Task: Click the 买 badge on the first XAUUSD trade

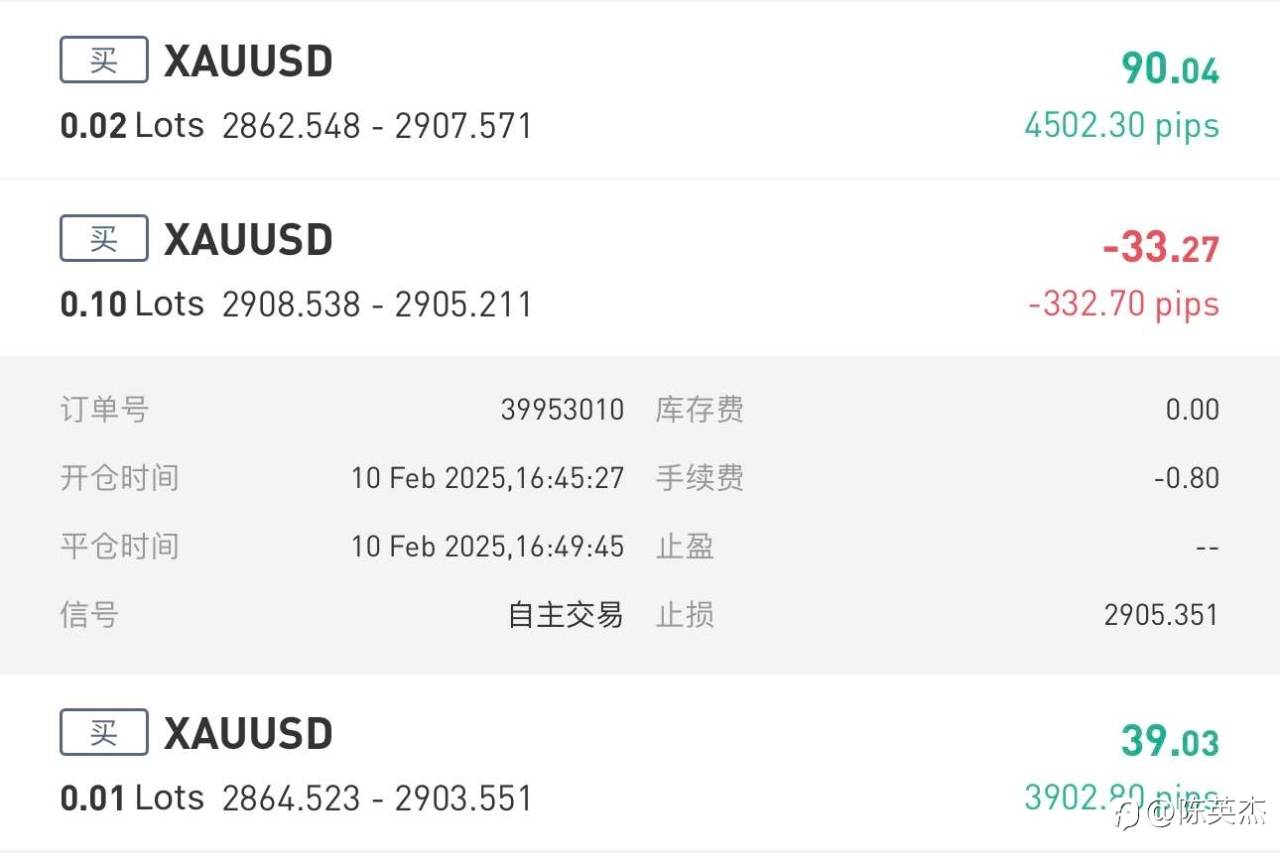Action: 104,60
